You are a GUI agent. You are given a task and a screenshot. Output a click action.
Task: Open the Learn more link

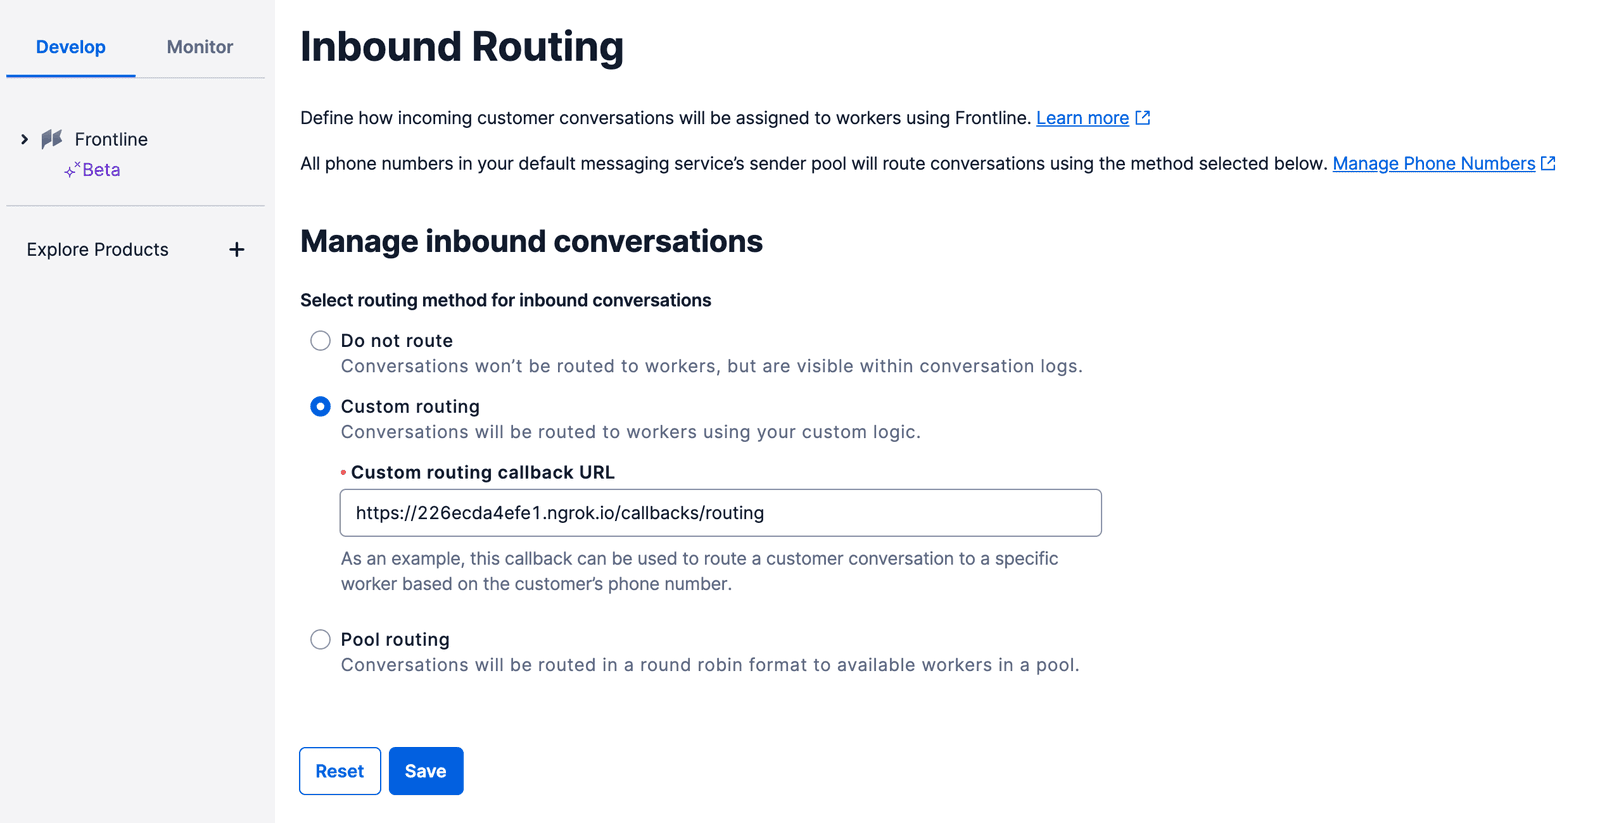(1083, 117)
